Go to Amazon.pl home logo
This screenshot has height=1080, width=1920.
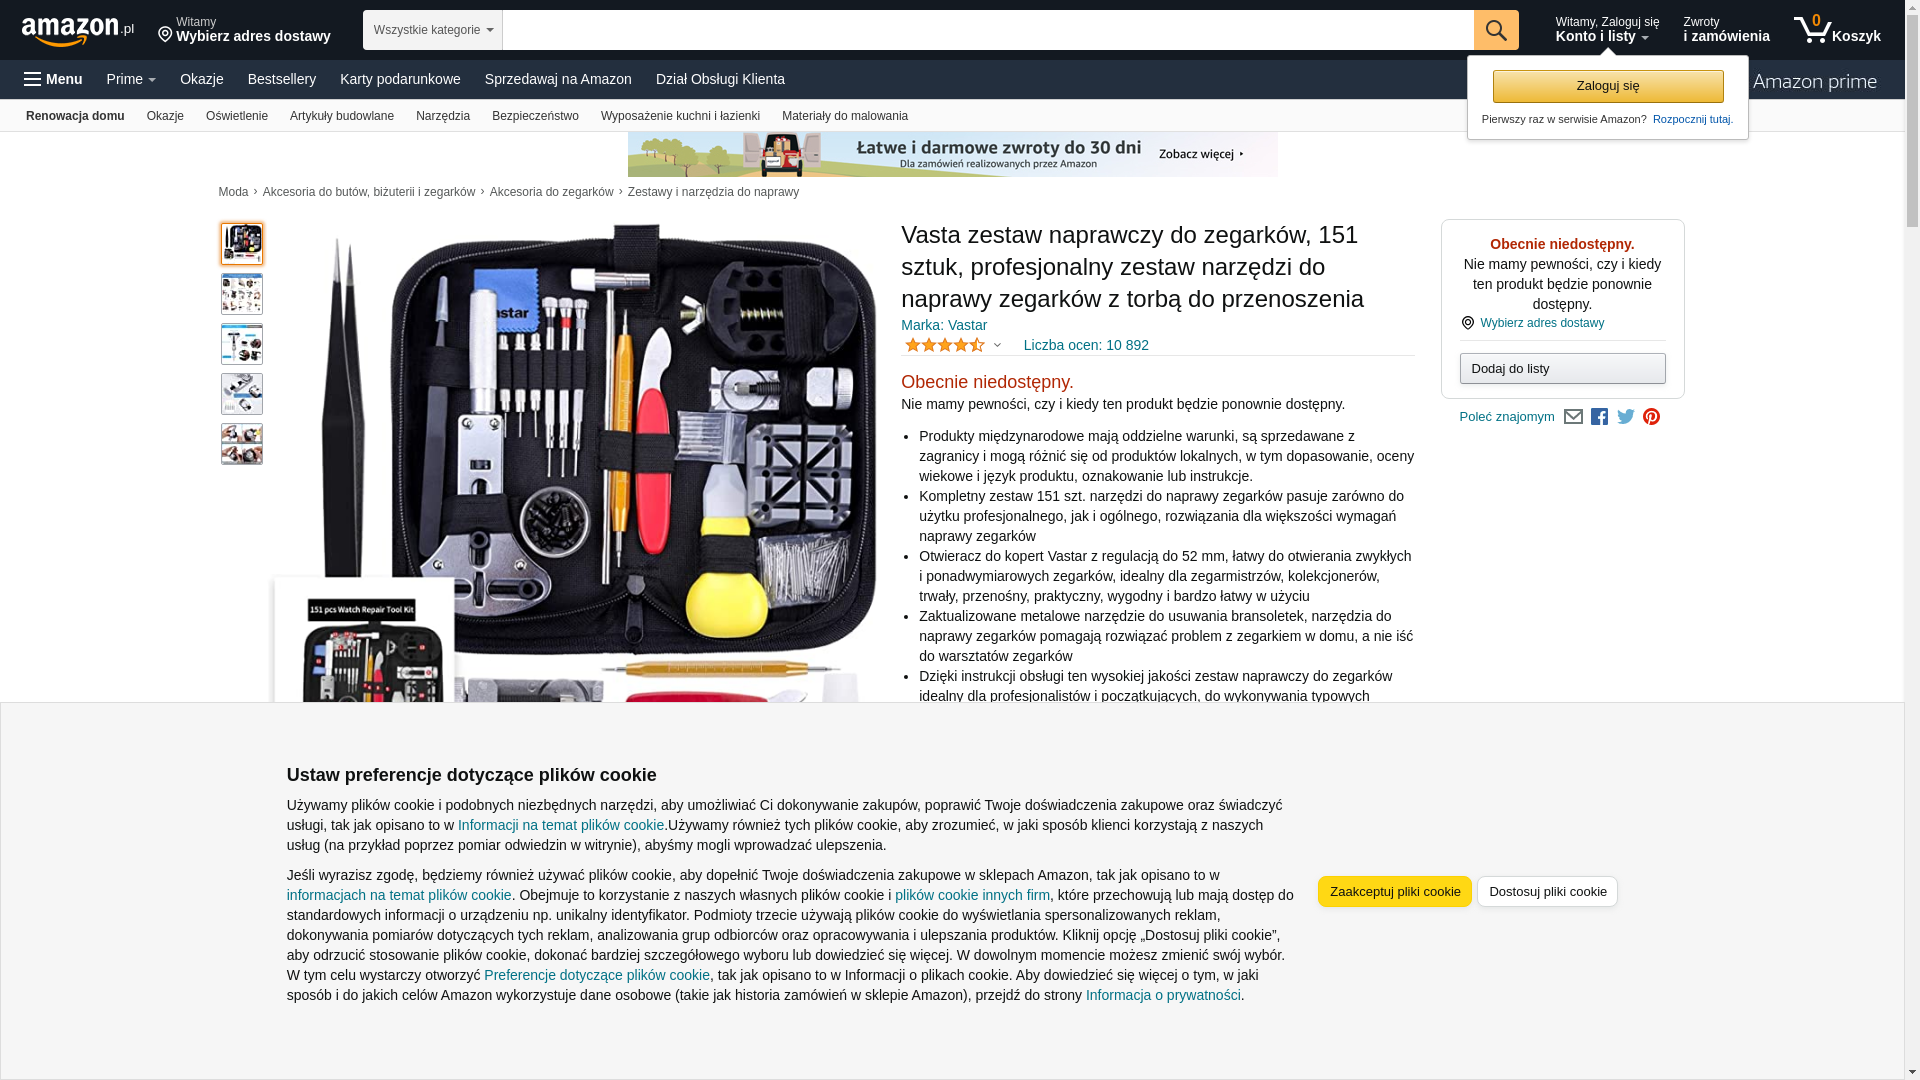pyautogui.click(x=78, y=31)
